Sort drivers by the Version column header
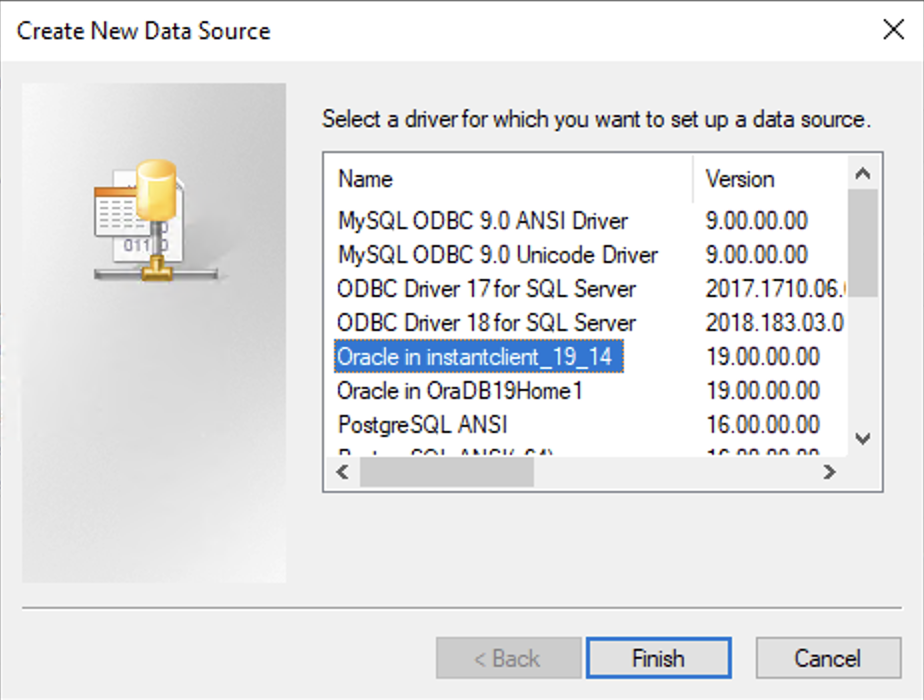Image resolution: width=924 pixels, height=700 pixels. click(770, 179)
